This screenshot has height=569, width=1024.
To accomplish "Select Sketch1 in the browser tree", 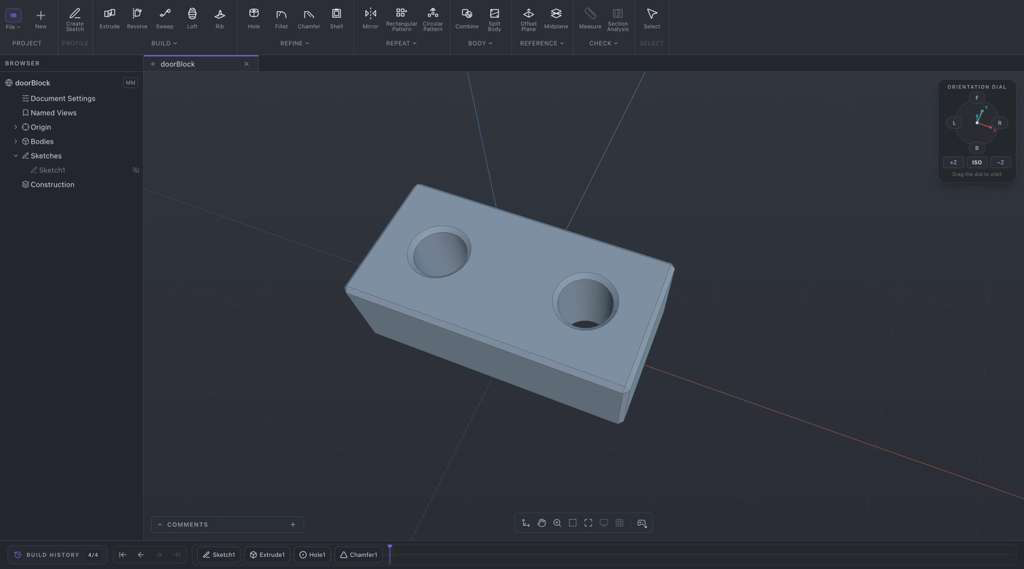I will tap(52, 171).
